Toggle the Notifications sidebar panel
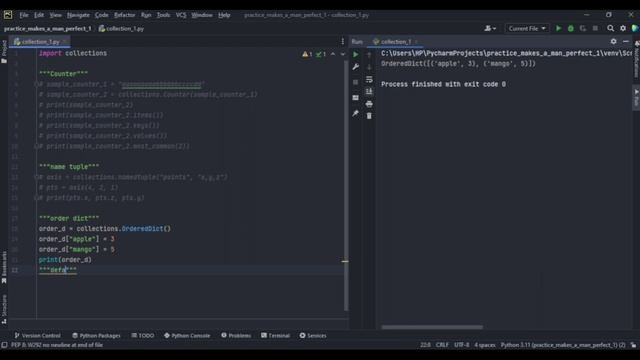The width and height of the screenshot is (640, 360). pos(636,59)
